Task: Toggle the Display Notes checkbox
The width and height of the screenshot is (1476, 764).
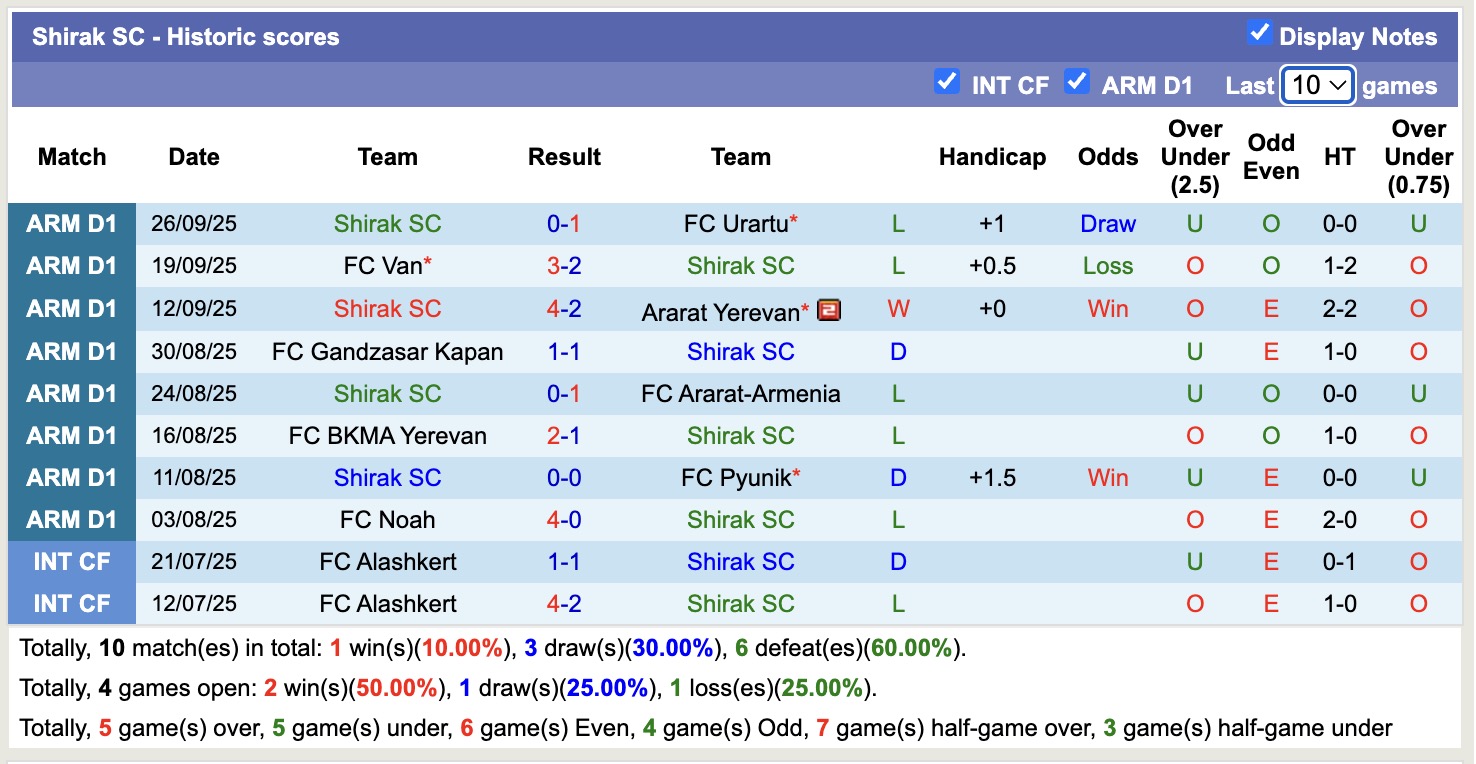Action: 1261,31
